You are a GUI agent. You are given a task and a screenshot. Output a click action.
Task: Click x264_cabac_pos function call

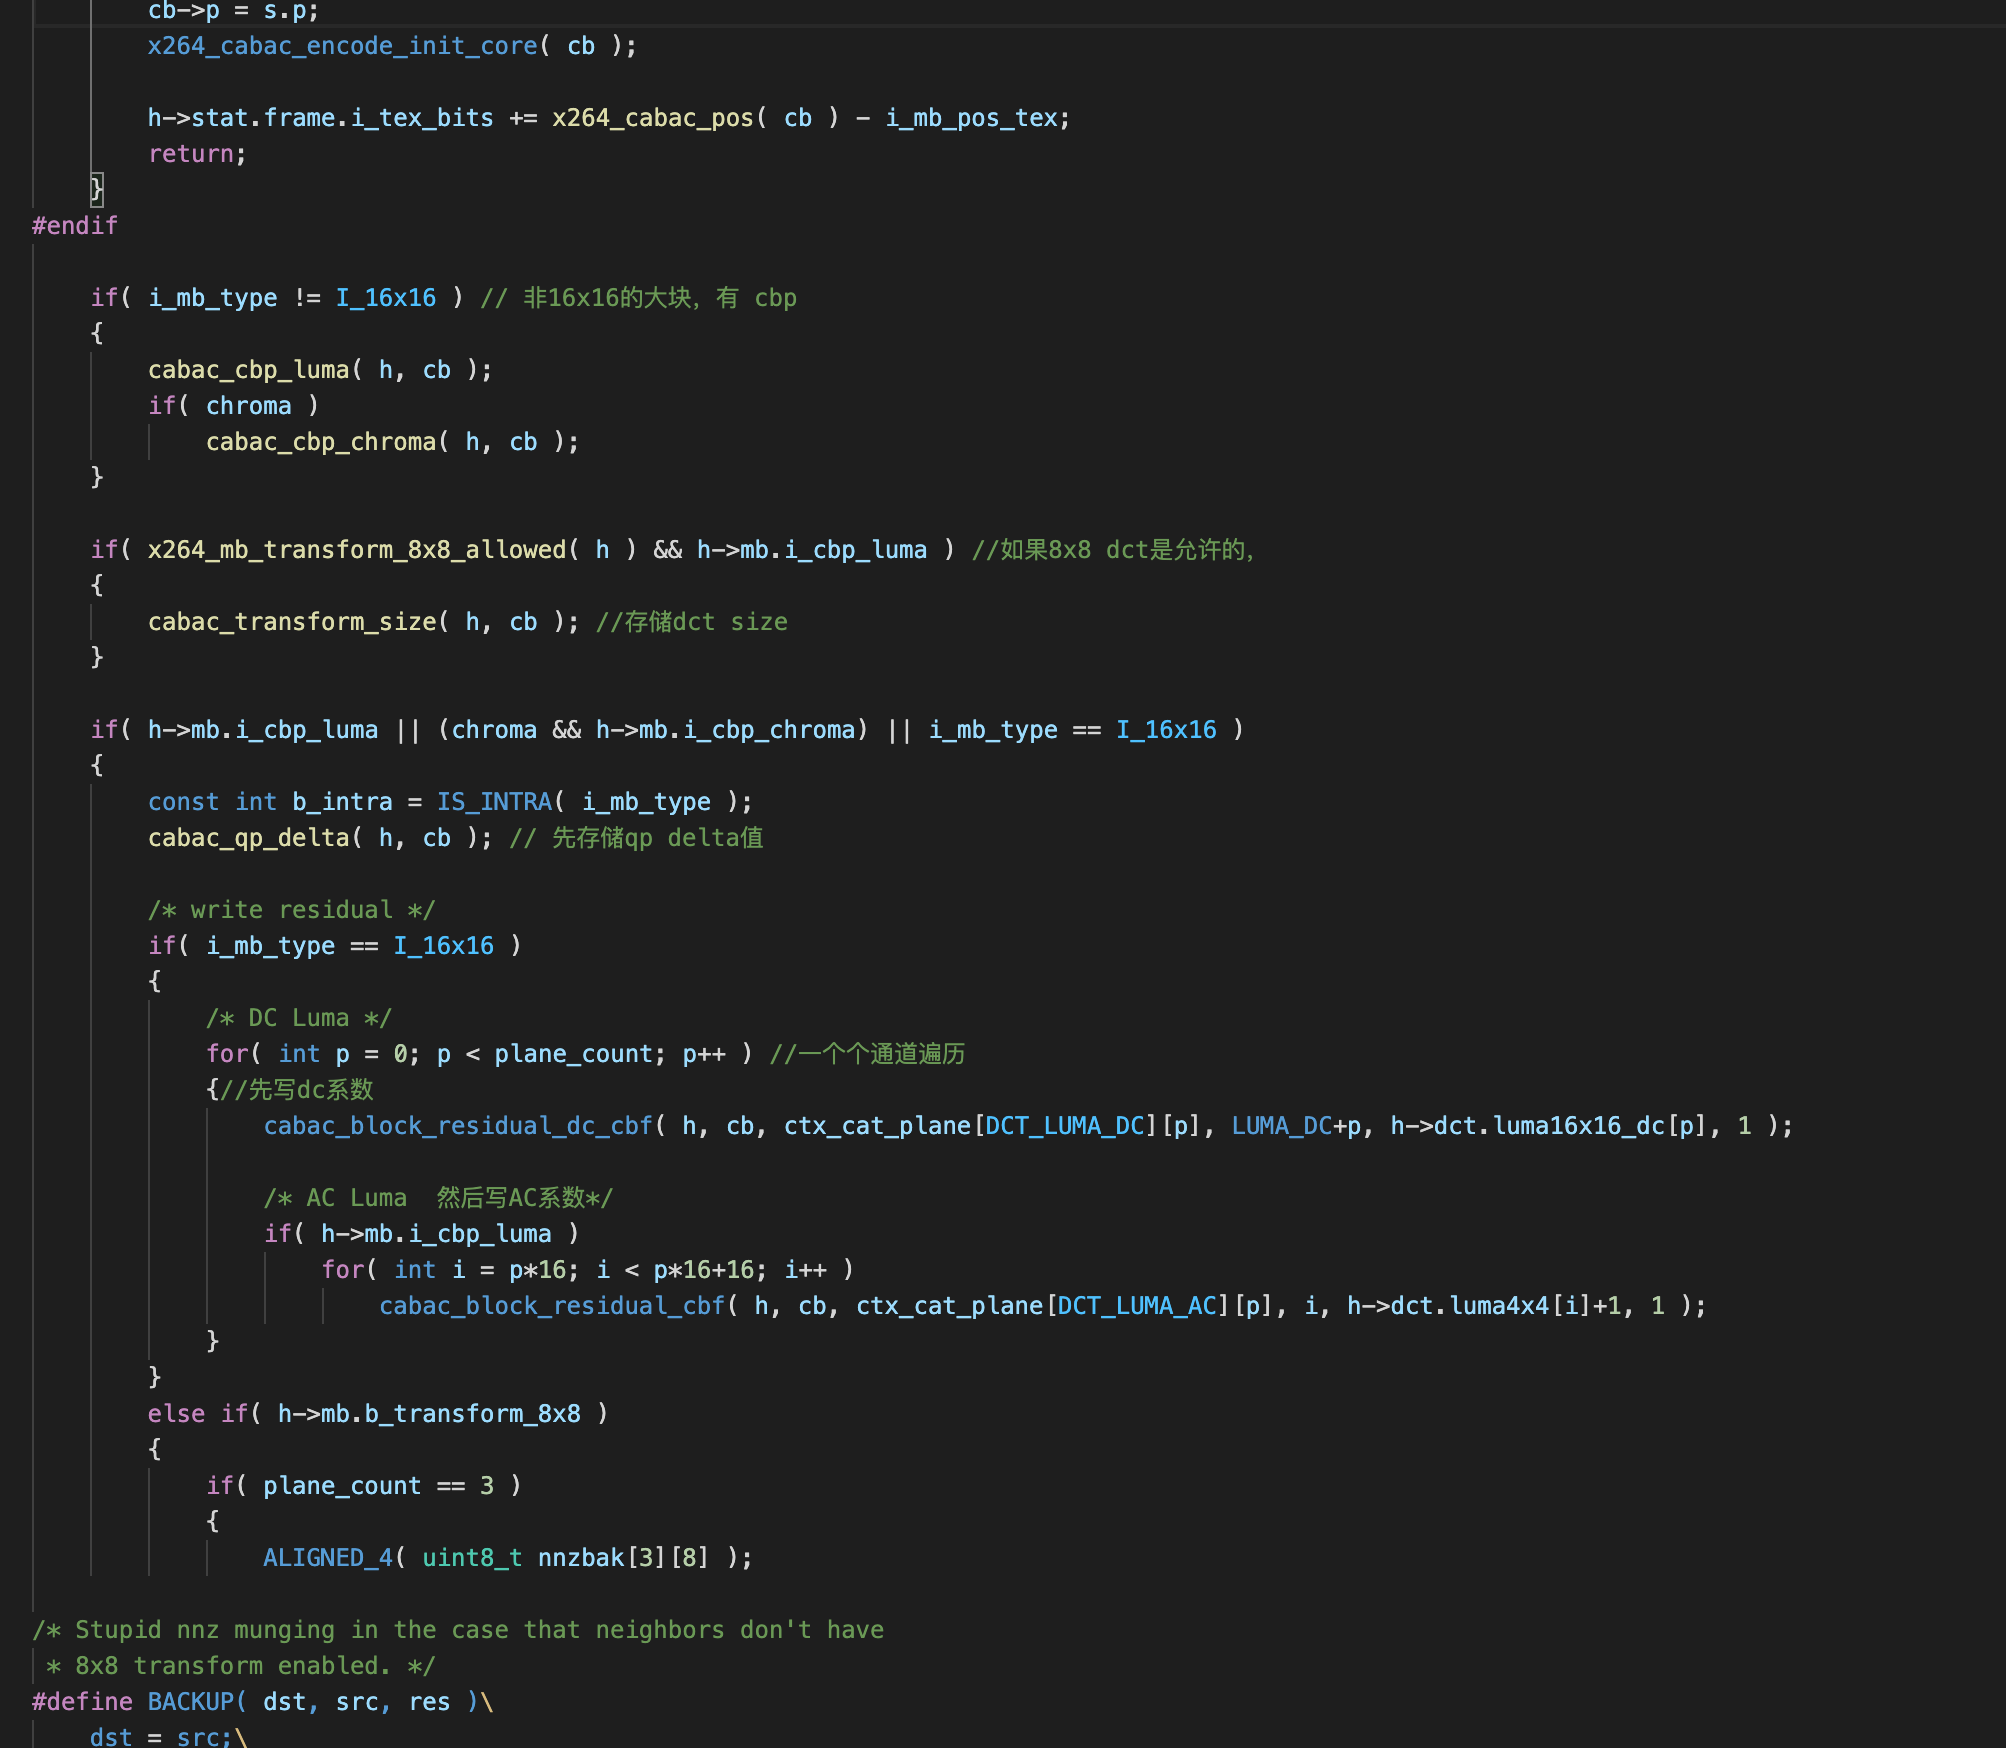click(653, 118)
